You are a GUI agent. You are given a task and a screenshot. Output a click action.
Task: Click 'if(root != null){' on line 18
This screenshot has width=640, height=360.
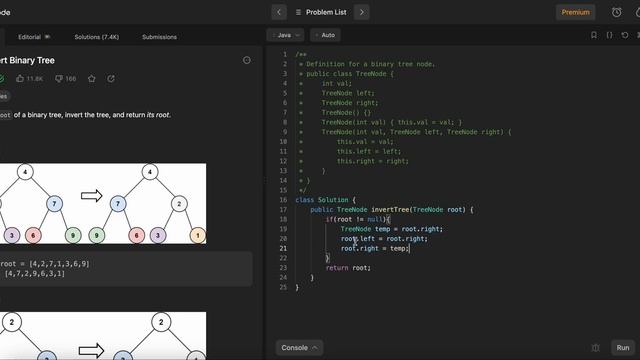click(358, 219)
